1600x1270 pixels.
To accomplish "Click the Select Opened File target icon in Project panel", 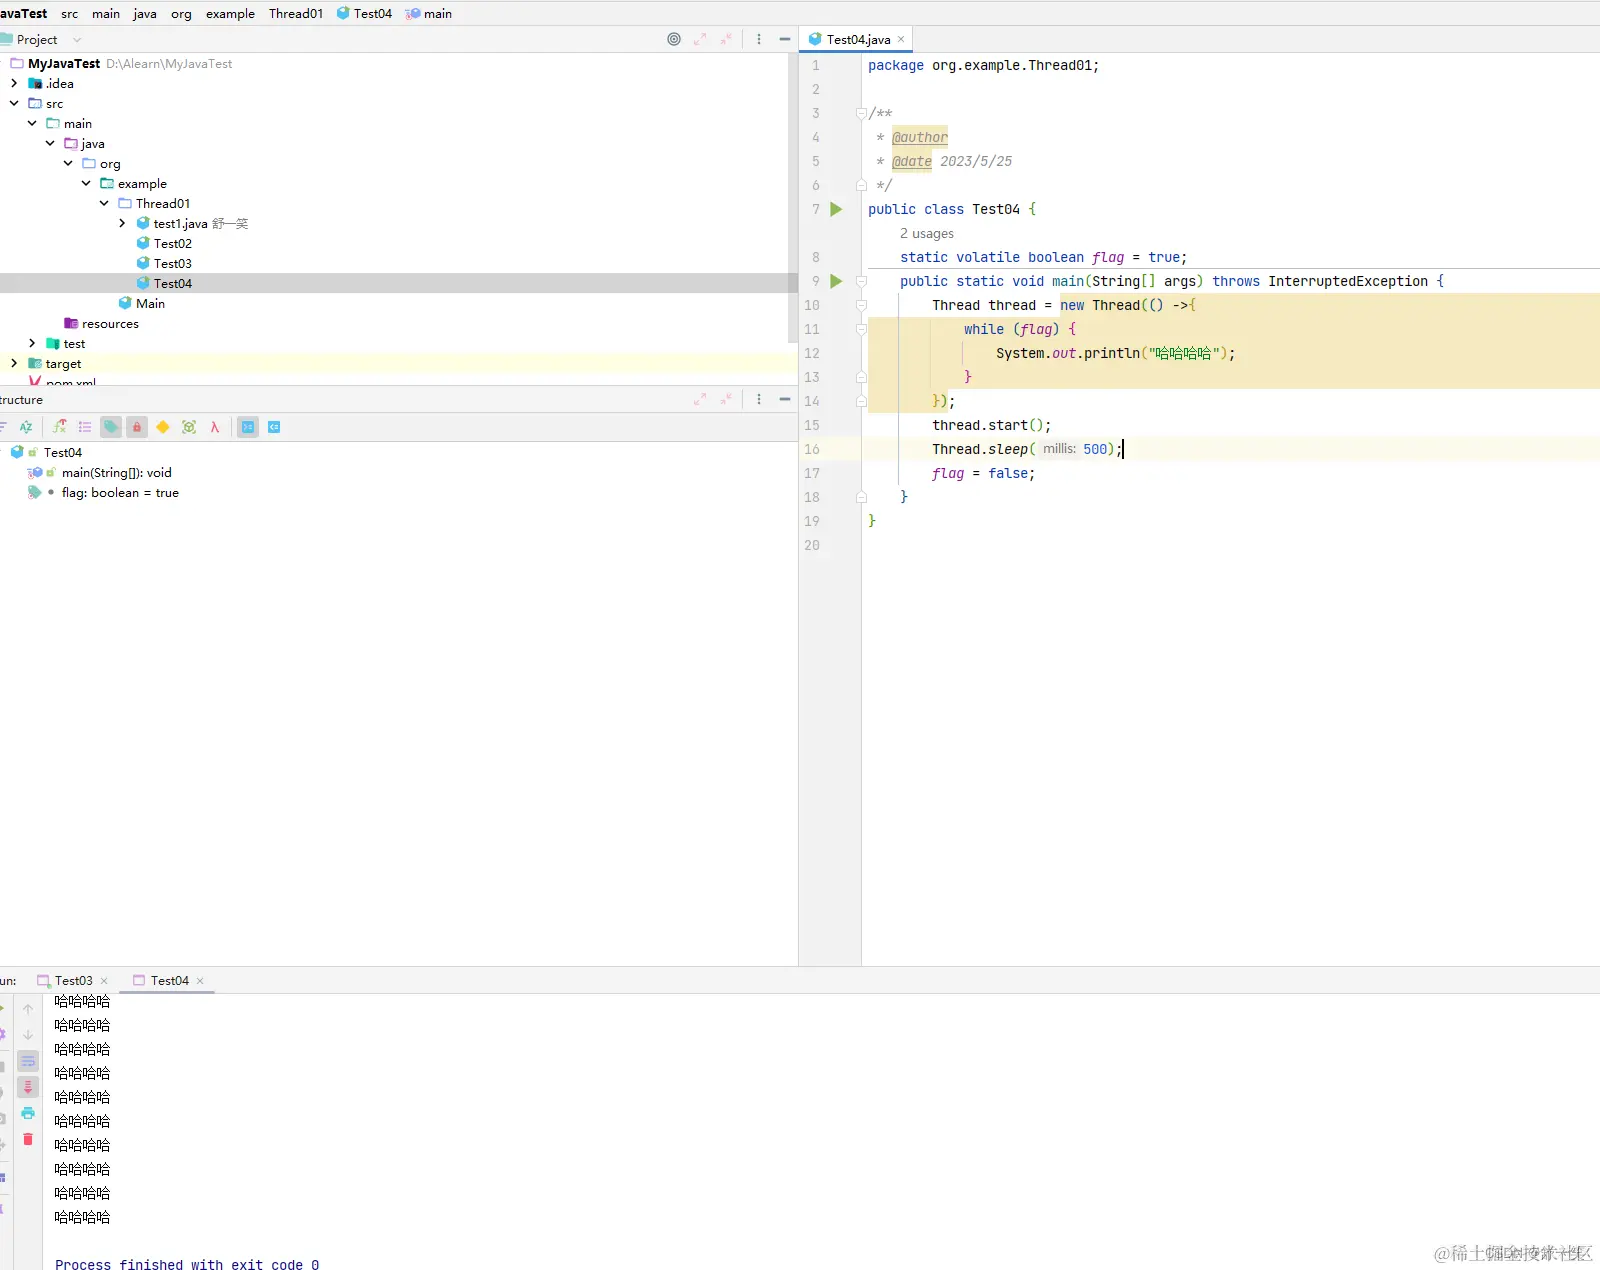I will tap(674, 39).
